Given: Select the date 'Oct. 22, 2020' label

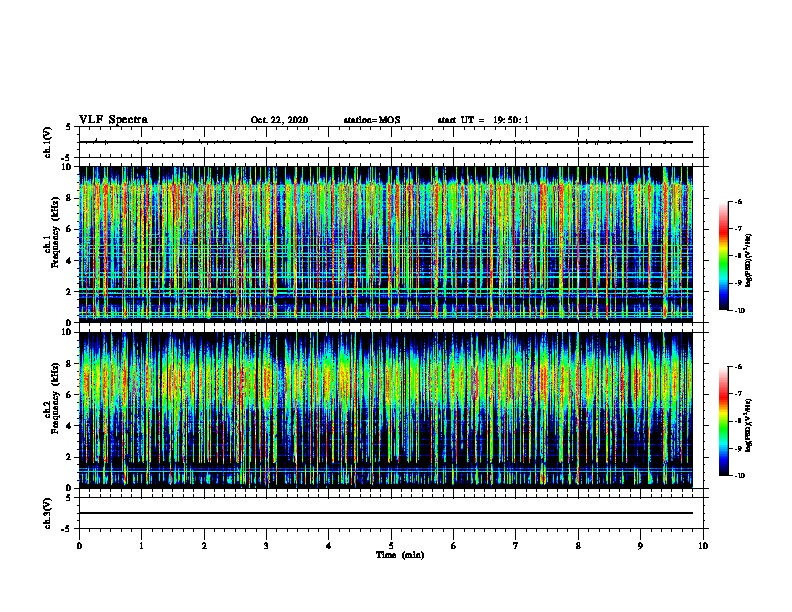Looking at the screenshot, I should coord(279,120).
